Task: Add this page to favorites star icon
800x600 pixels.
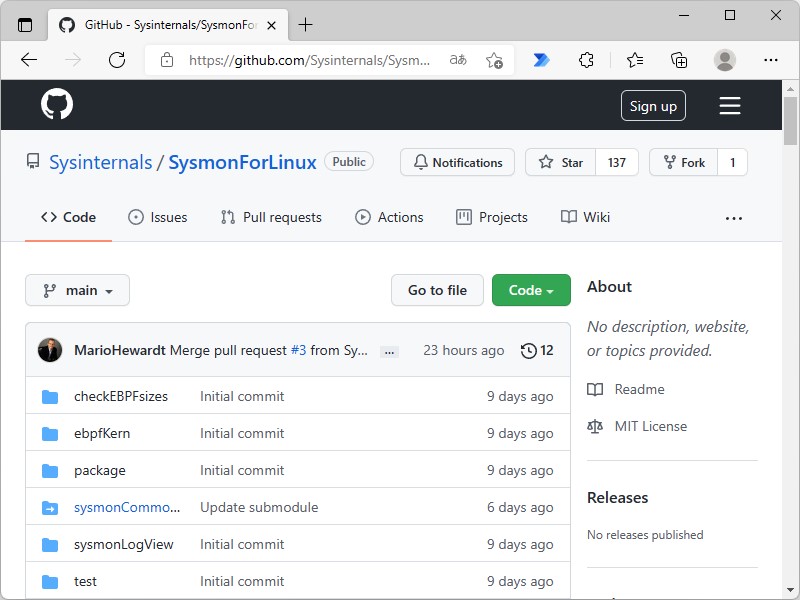Action: pos(494,60)
